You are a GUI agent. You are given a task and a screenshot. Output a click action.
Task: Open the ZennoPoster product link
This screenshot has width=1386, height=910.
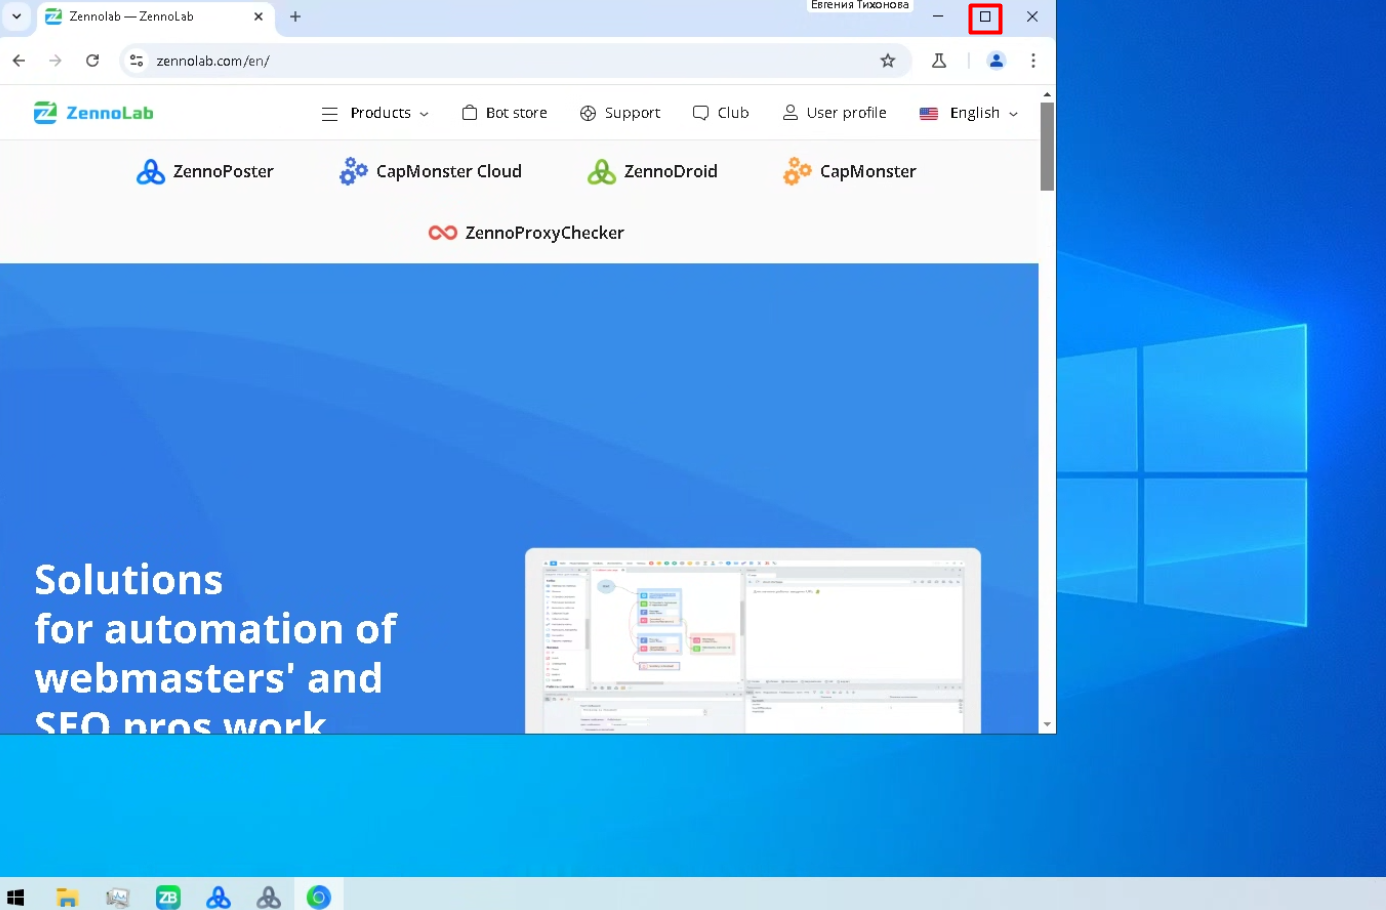pyautogui.click(x=205, y=172)
